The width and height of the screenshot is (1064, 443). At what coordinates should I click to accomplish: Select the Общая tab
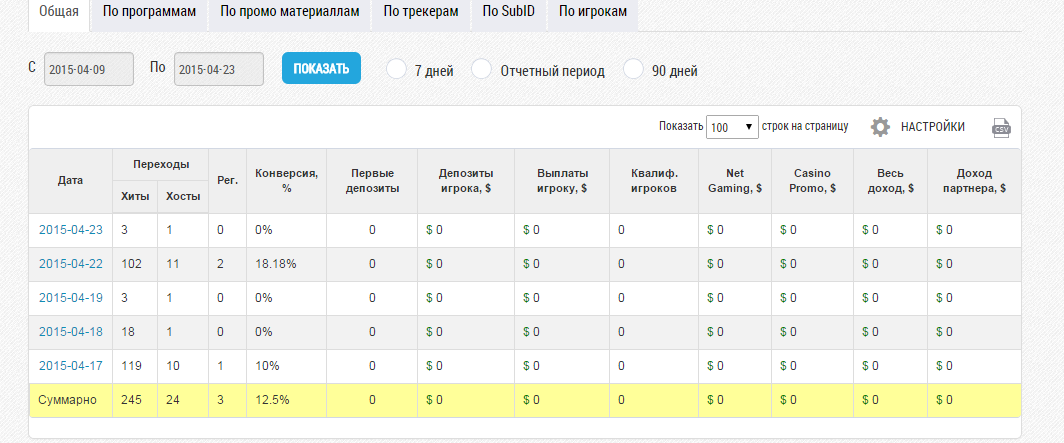point(59,12)
